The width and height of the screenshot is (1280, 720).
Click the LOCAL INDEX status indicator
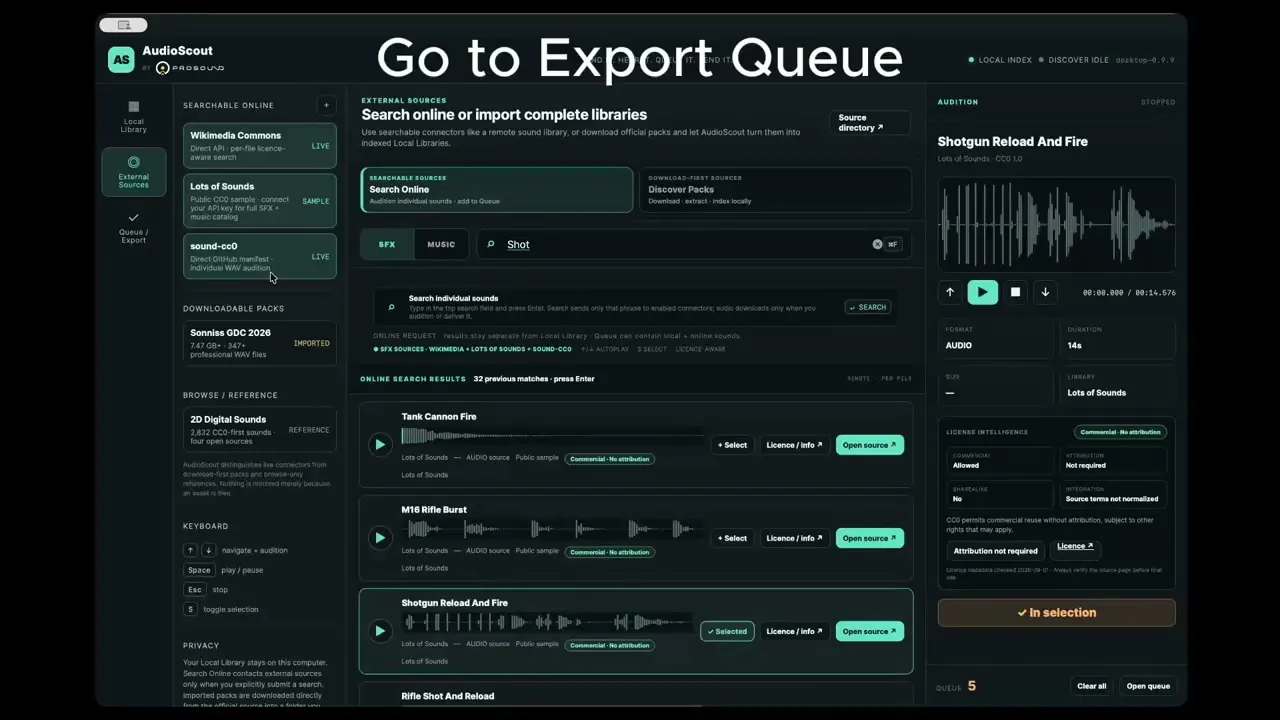click(x=1000, y=60)
